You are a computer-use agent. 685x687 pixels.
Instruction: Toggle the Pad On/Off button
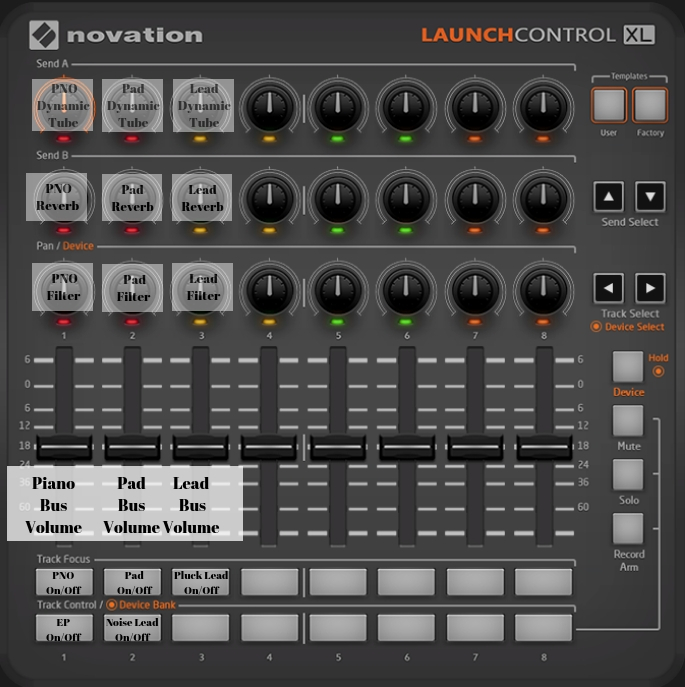point(132,582)
